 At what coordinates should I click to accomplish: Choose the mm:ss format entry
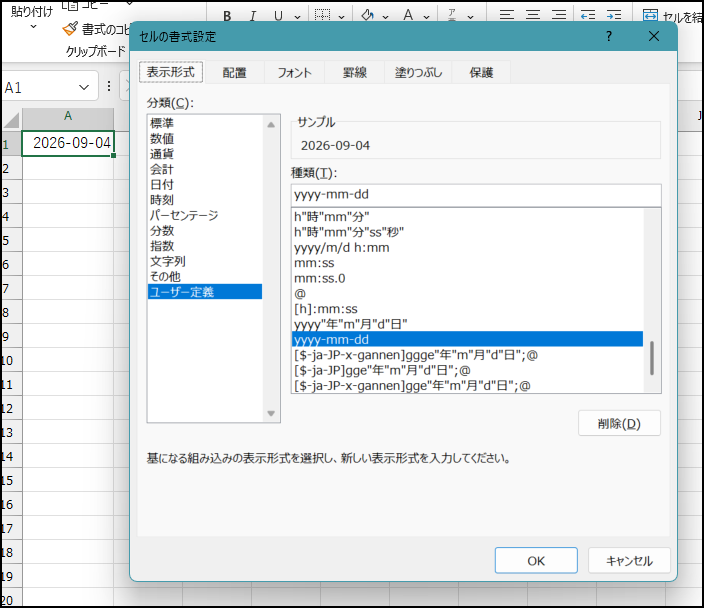tap(467, 263)
